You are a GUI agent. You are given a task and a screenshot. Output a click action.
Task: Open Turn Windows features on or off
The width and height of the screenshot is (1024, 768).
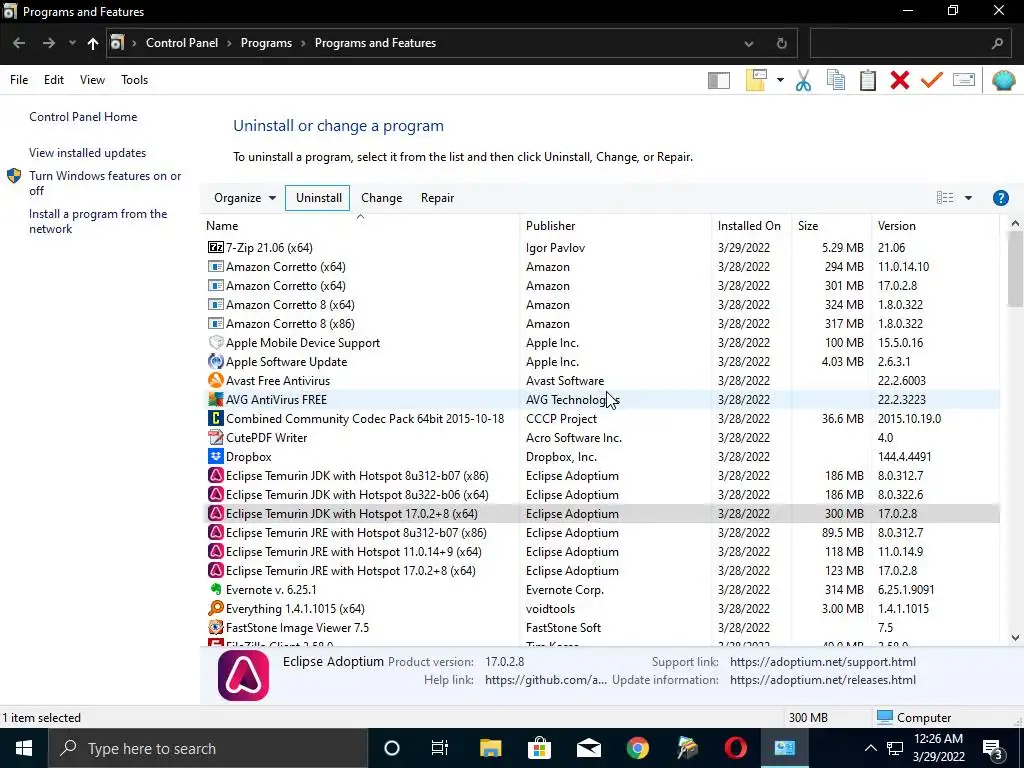[x=104, y=183]
